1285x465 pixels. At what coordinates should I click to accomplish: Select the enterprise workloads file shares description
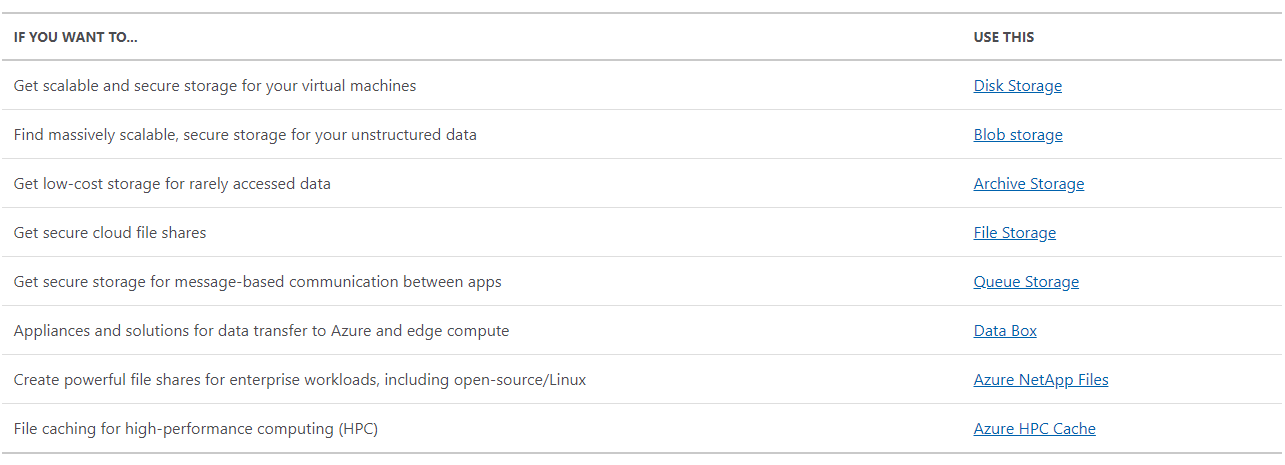tap(300, 380)
